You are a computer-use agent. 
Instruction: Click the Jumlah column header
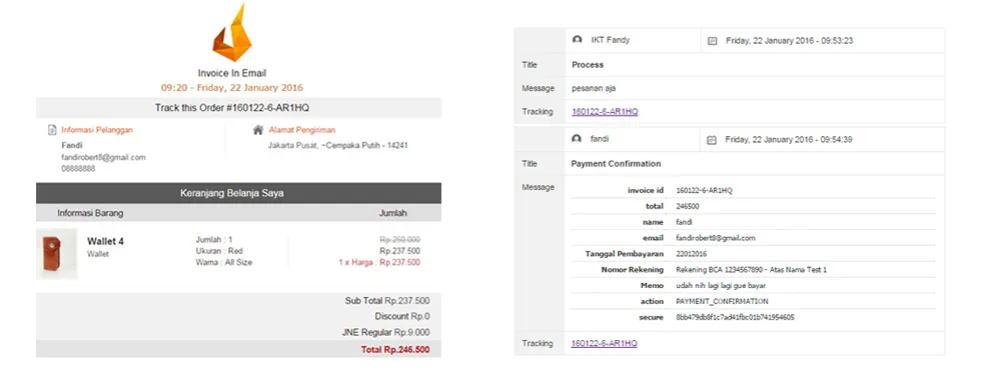click(393, 213)
